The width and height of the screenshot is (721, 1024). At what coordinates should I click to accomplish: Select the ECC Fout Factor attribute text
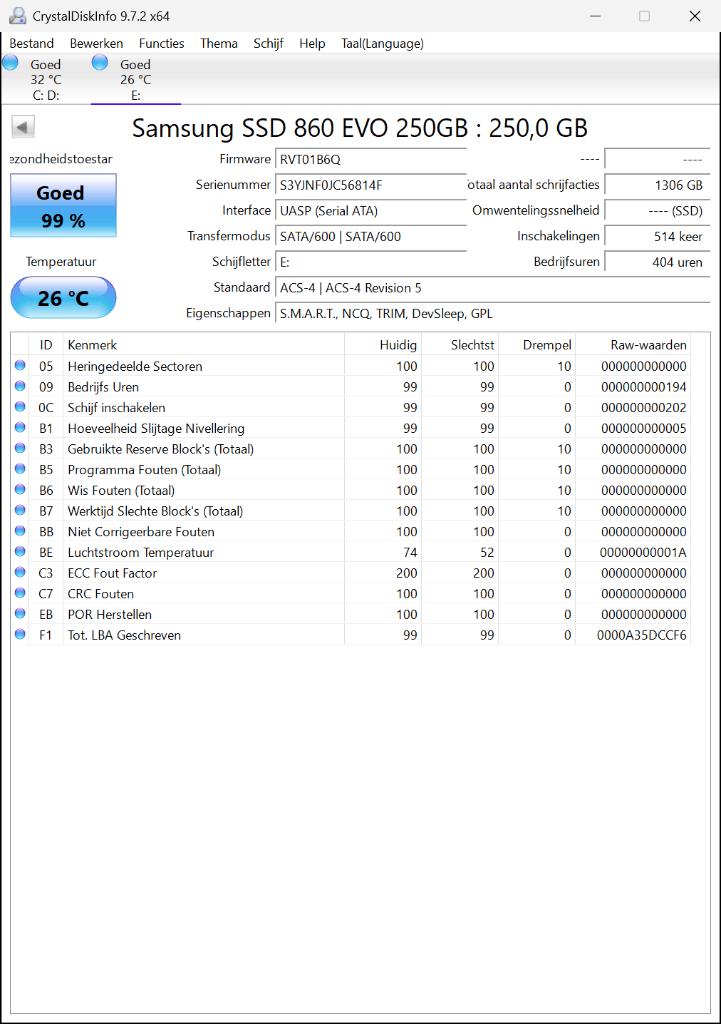coord(112,573)
